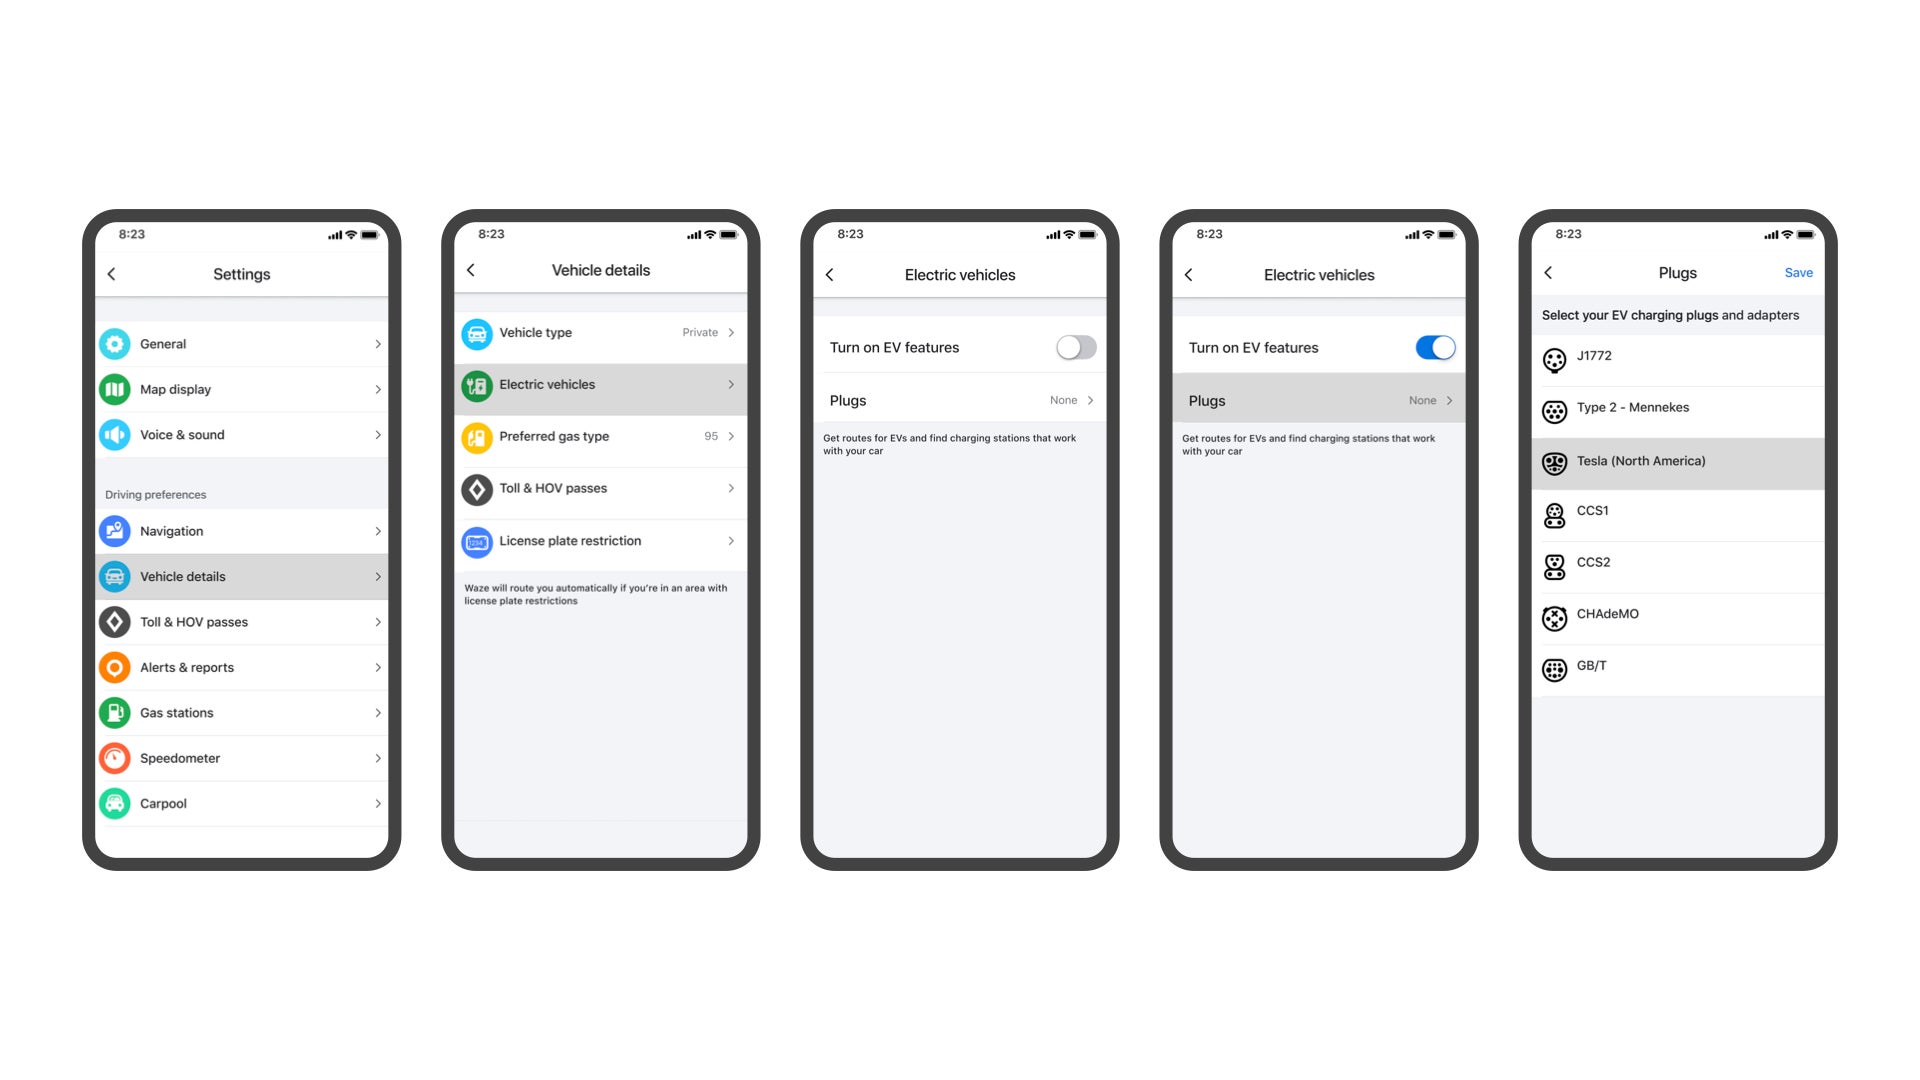Open the Electric vehicles settings

click(600, 384)
